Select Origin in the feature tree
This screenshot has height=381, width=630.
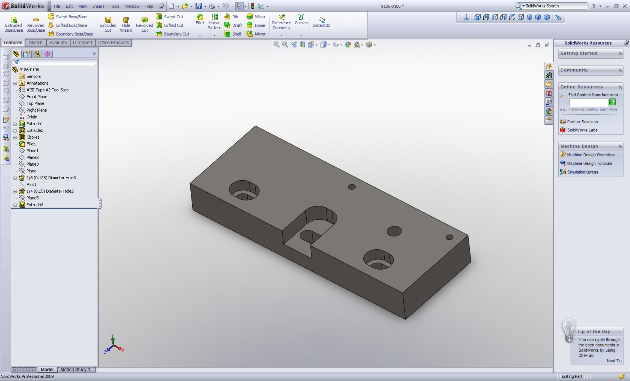[28, 117]
